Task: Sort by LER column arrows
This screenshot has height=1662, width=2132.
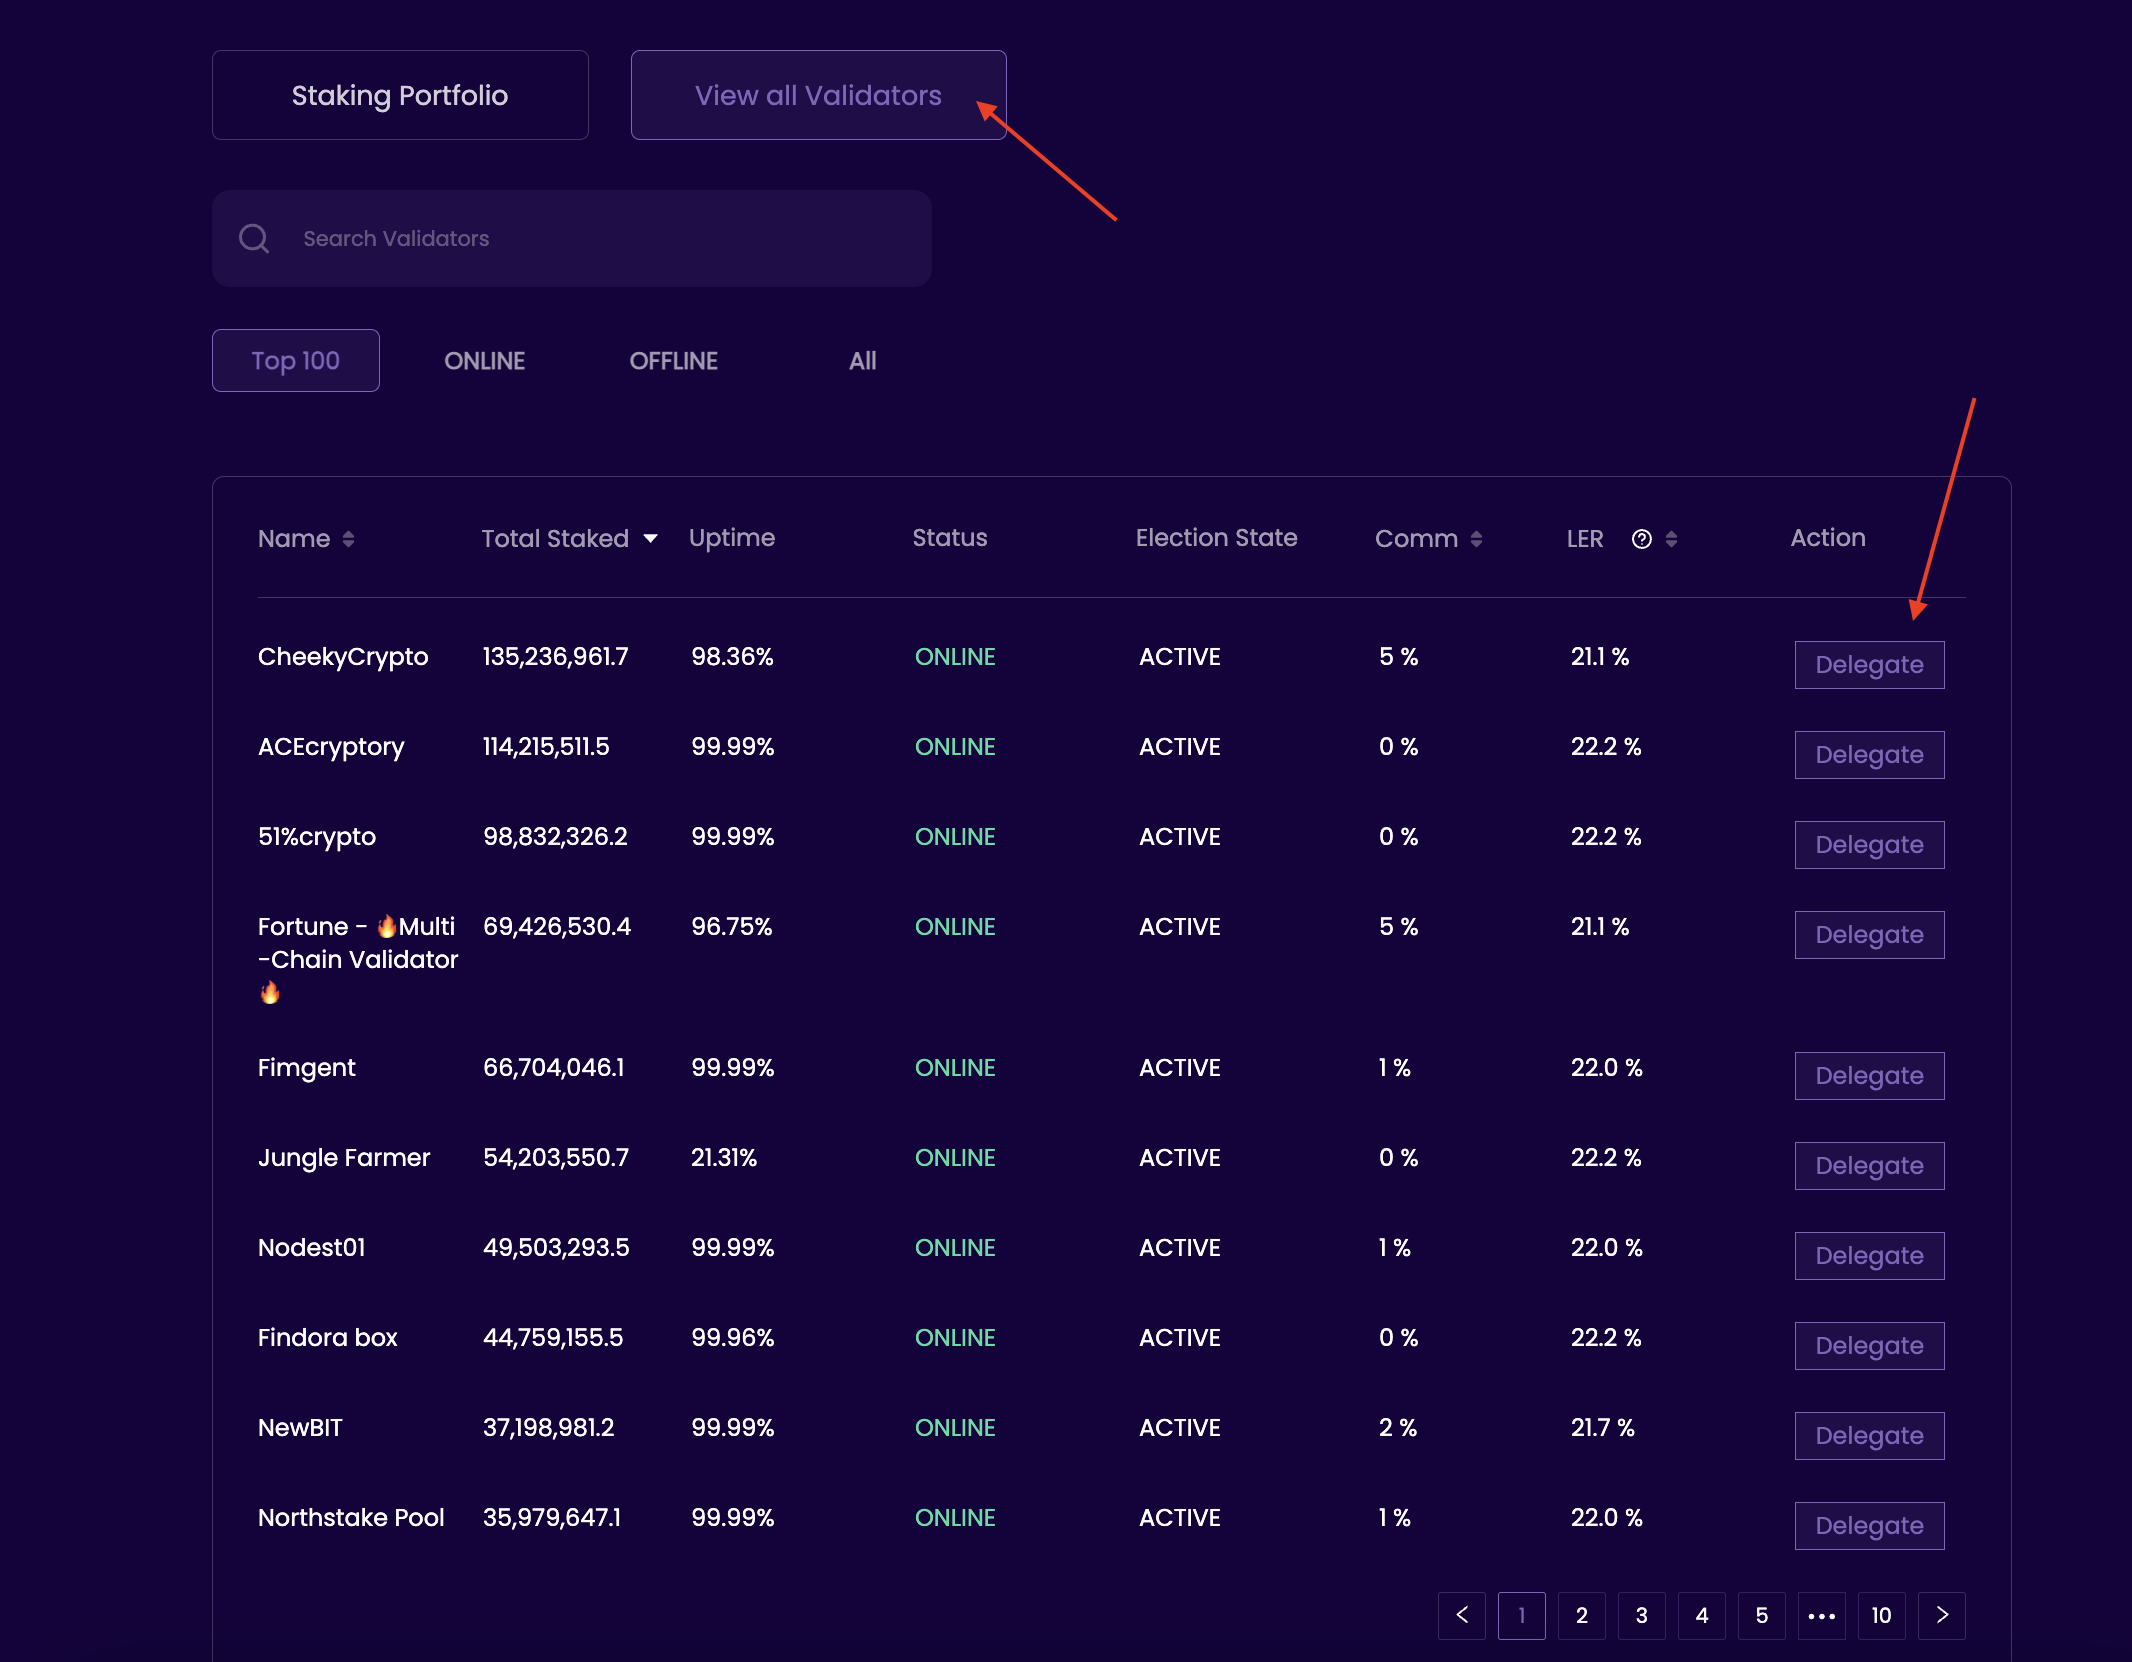Action: [1671, 539]
